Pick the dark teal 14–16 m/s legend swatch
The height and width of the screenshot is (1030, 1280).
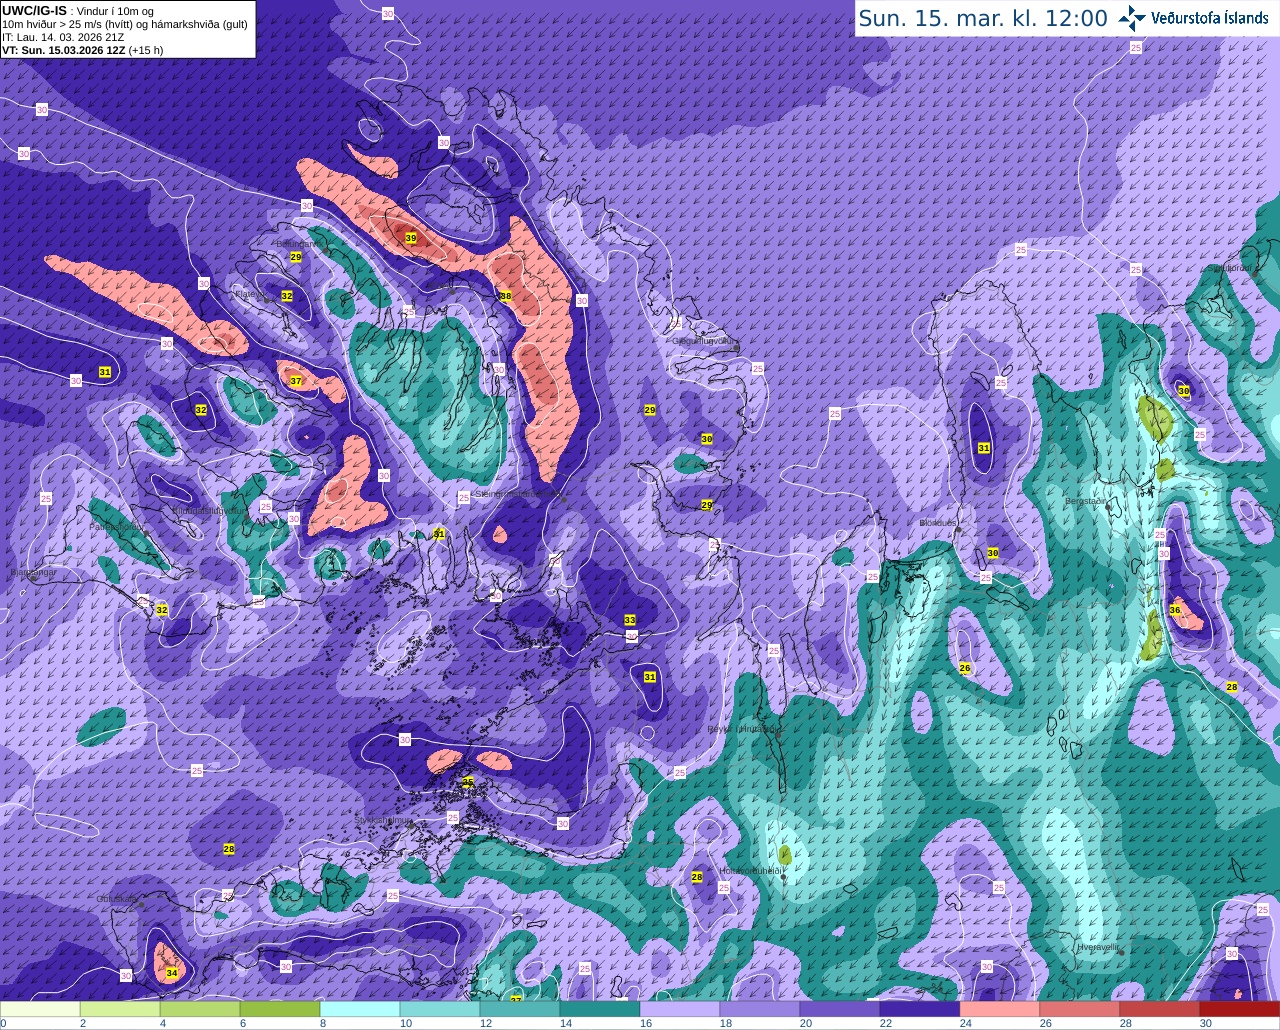point(600,1009)
